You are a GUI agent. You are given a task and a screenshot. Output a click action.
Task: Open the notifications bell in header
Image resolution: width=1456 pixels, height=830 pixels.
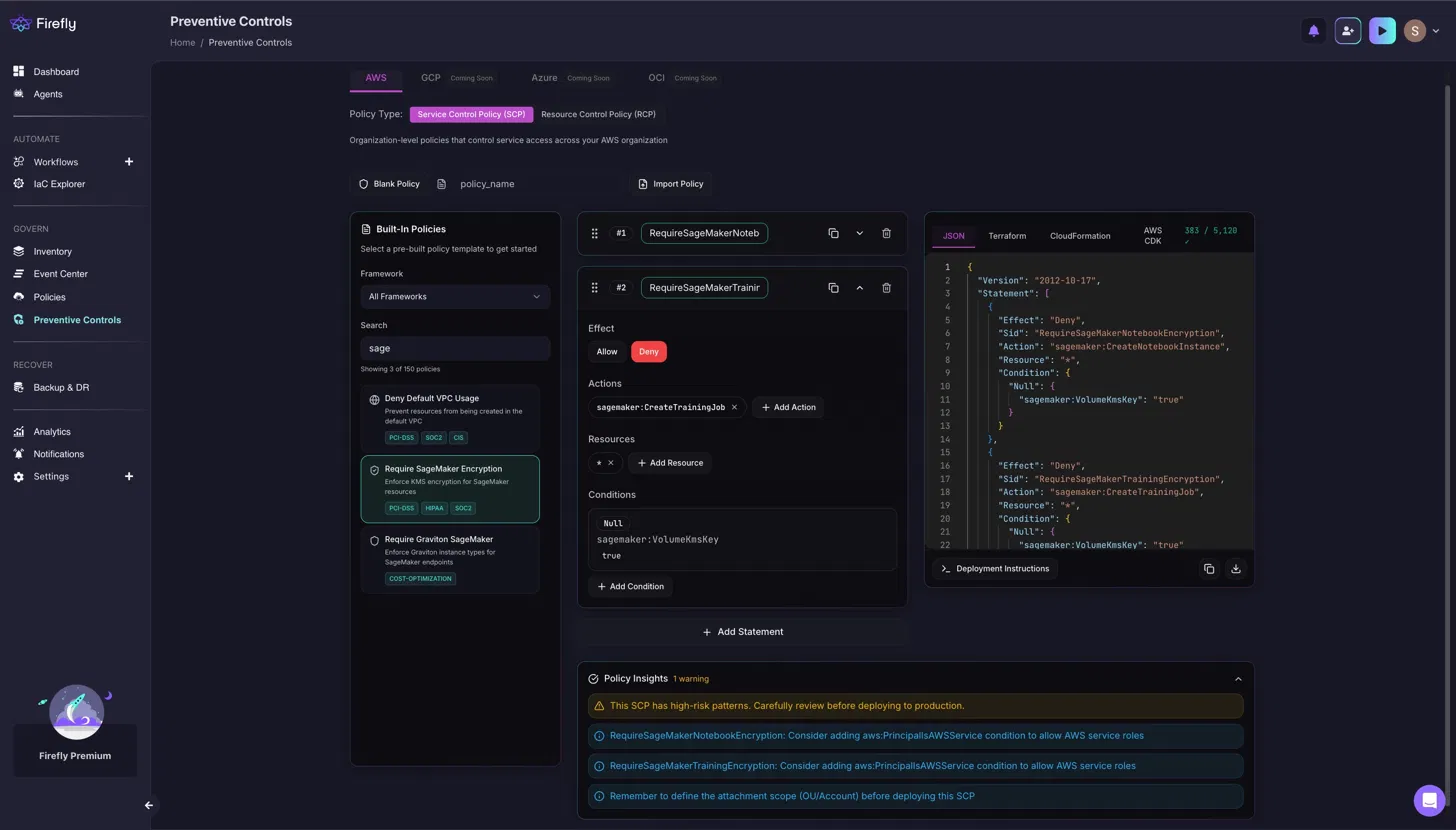pyautogui.click(x=1313, y=31)
